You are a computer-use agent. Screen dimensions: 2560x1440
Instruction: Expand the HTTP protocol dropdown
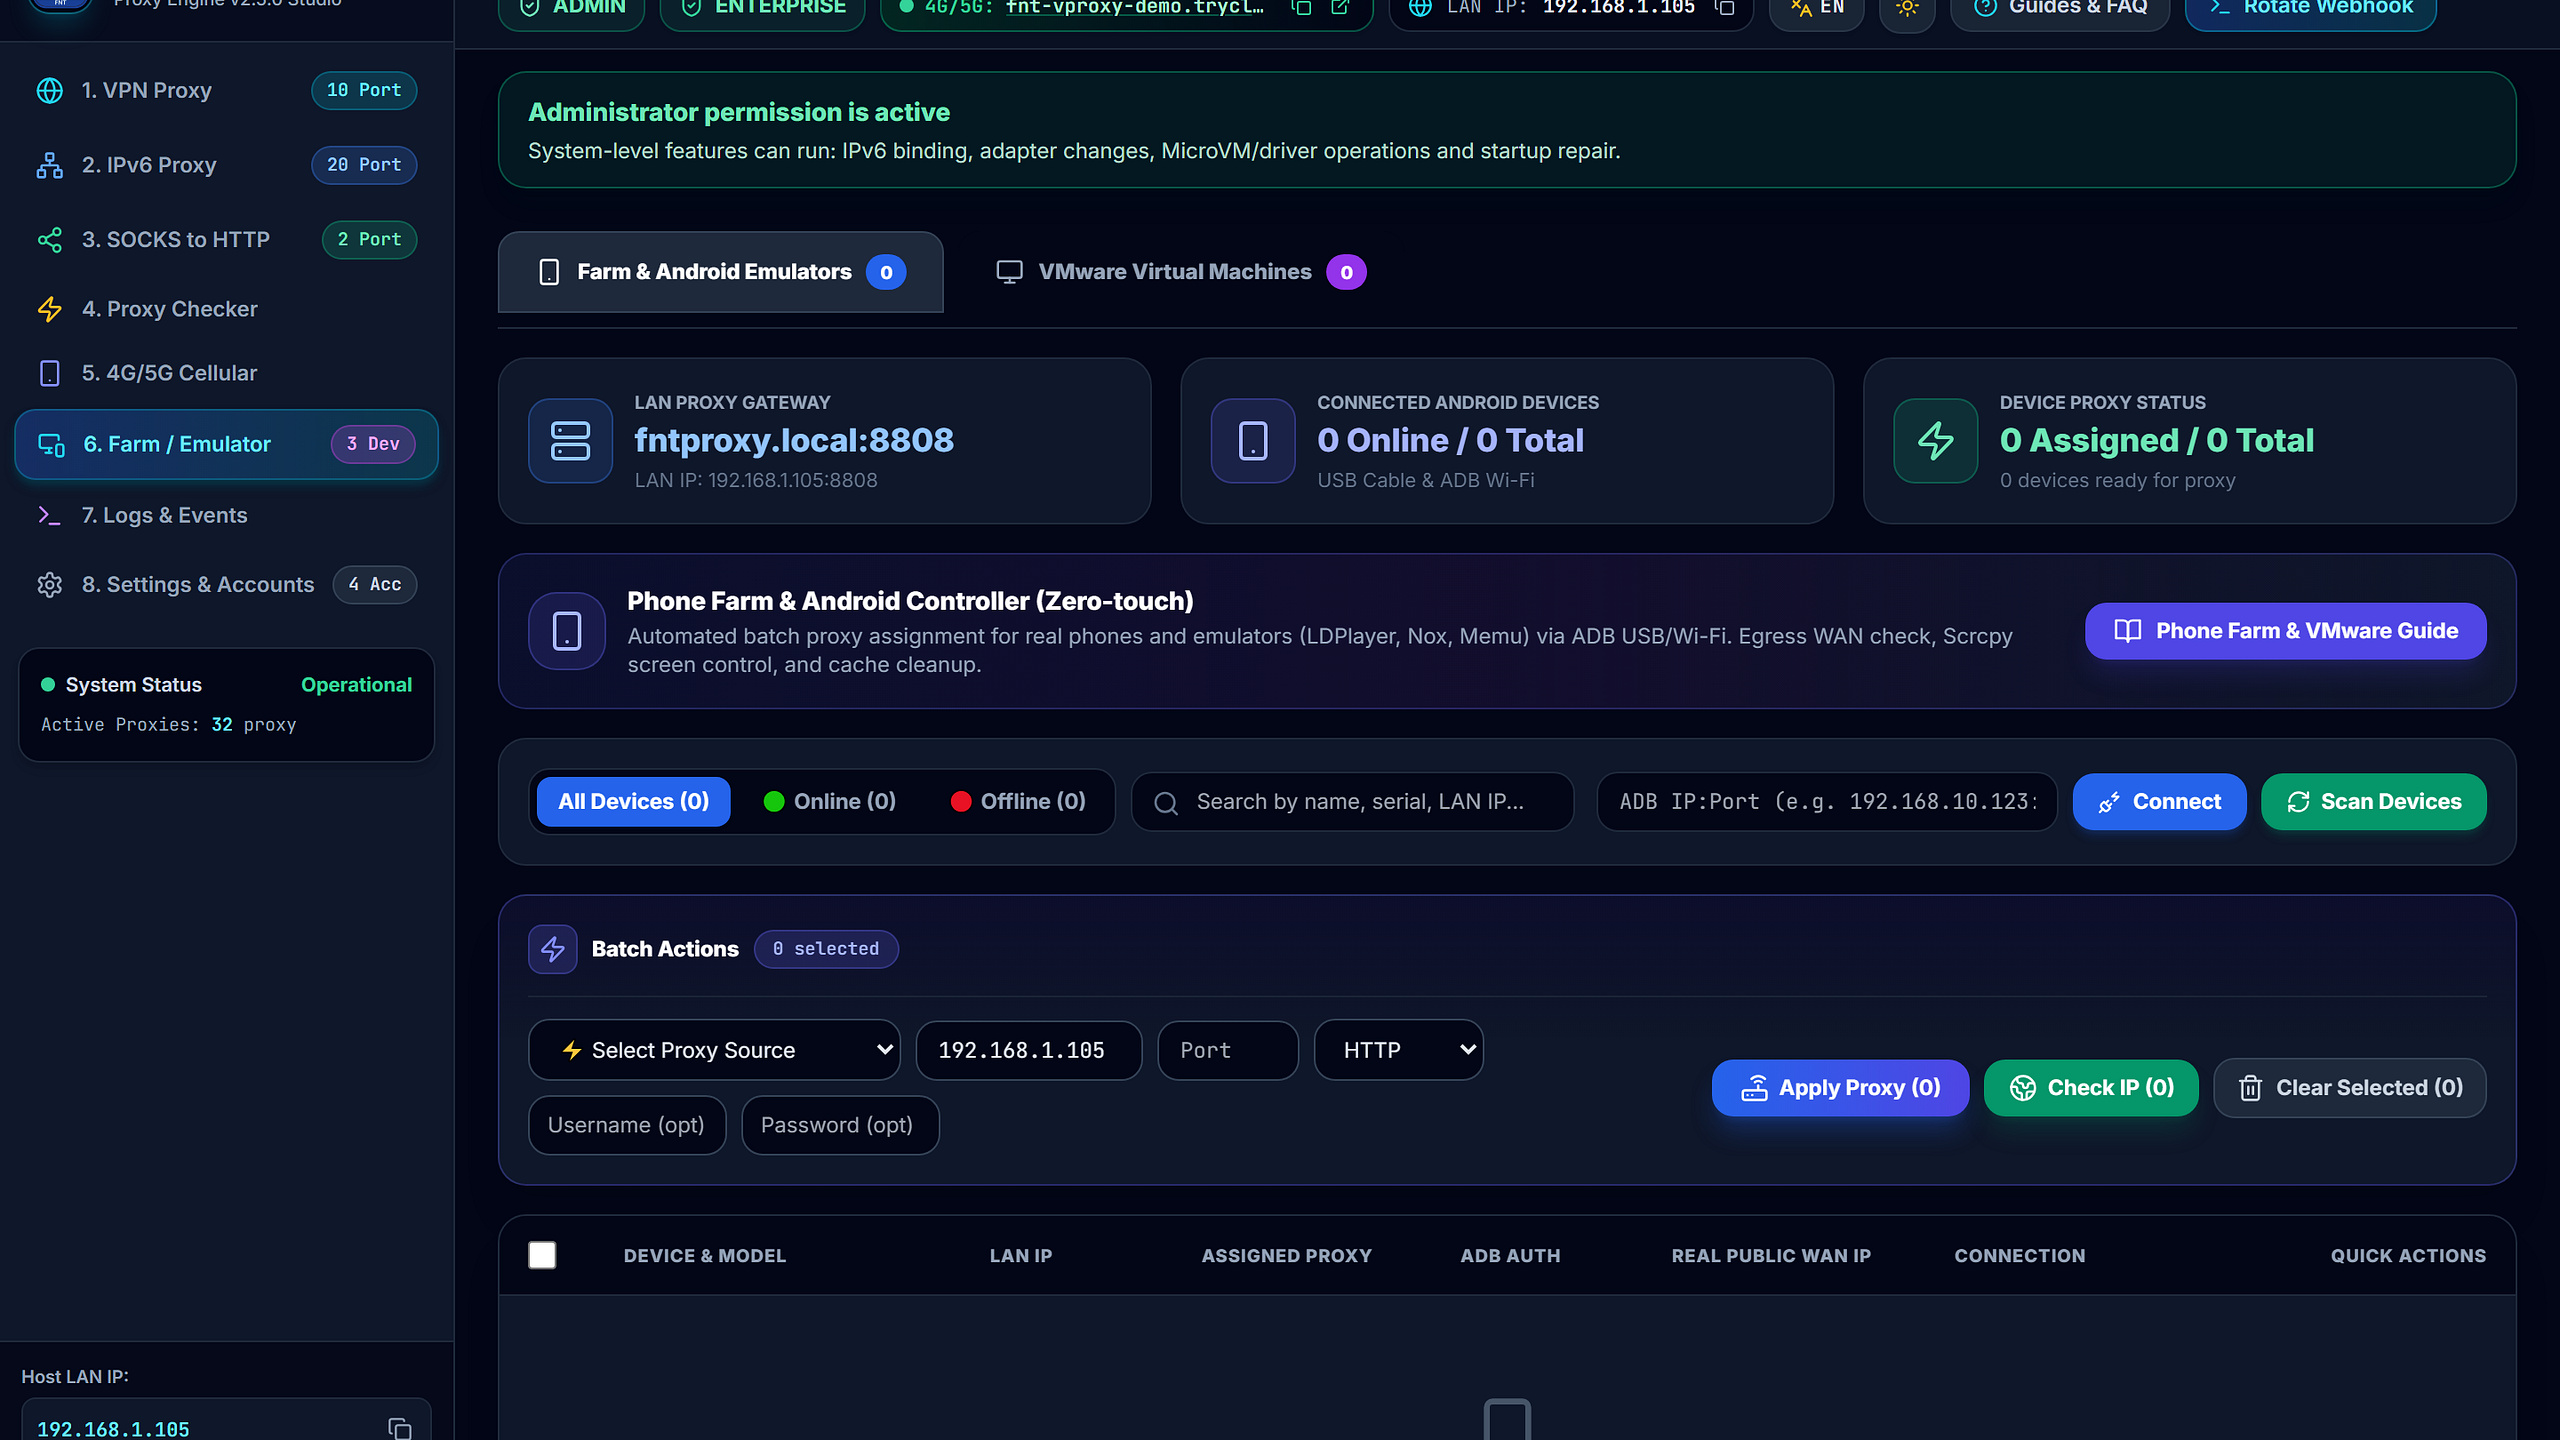(1398, 1050)
